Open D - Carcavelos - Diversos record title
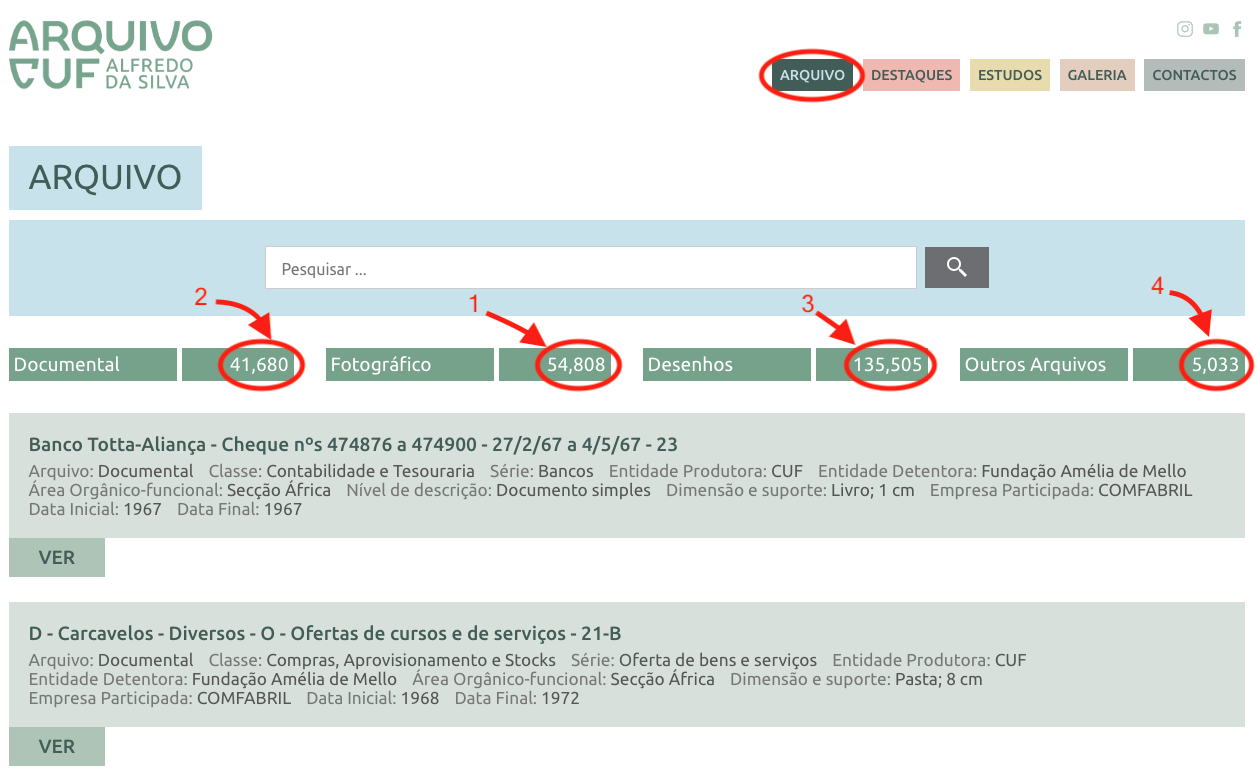 (x=325, y=633)
